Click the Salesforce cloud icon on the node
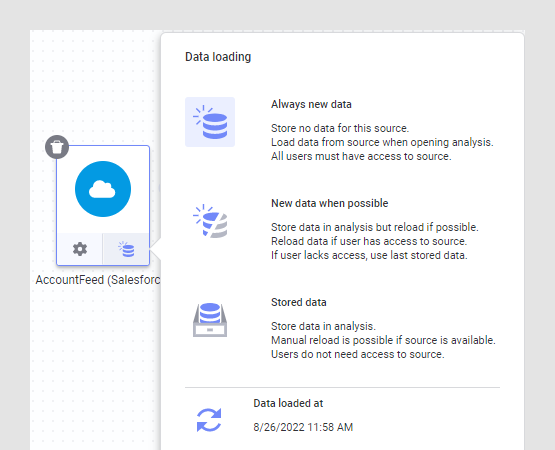 [103, 189]
